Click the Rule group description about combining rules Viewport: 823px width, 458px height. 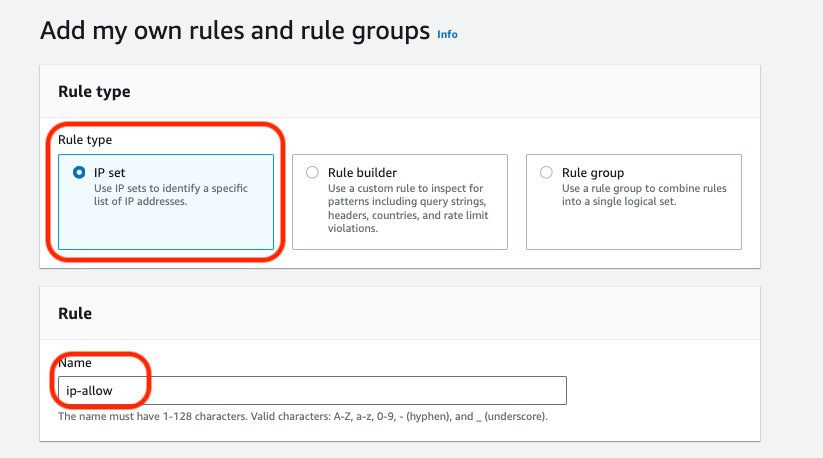point(644,194)
